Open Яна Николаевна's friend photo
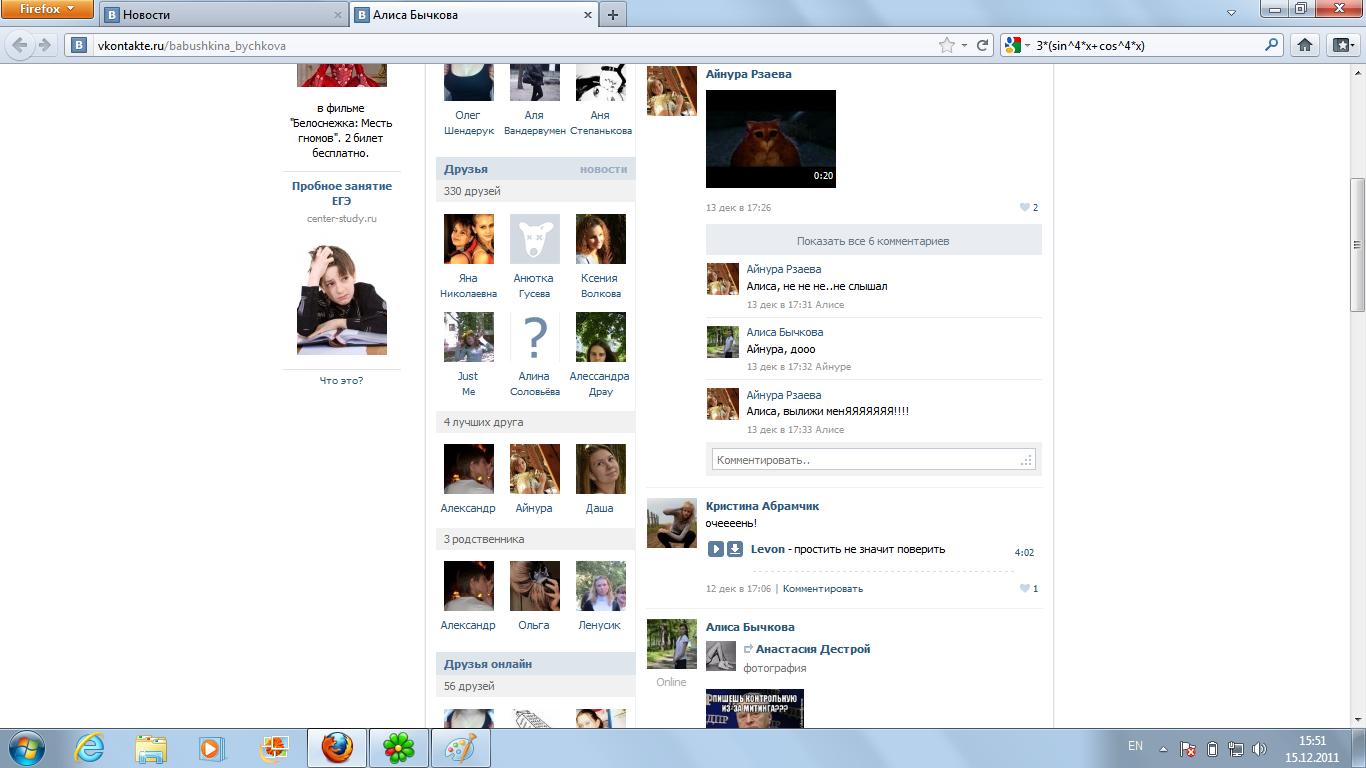The height and width of the screenshot is (768, 1366). (x=469, y=239)
